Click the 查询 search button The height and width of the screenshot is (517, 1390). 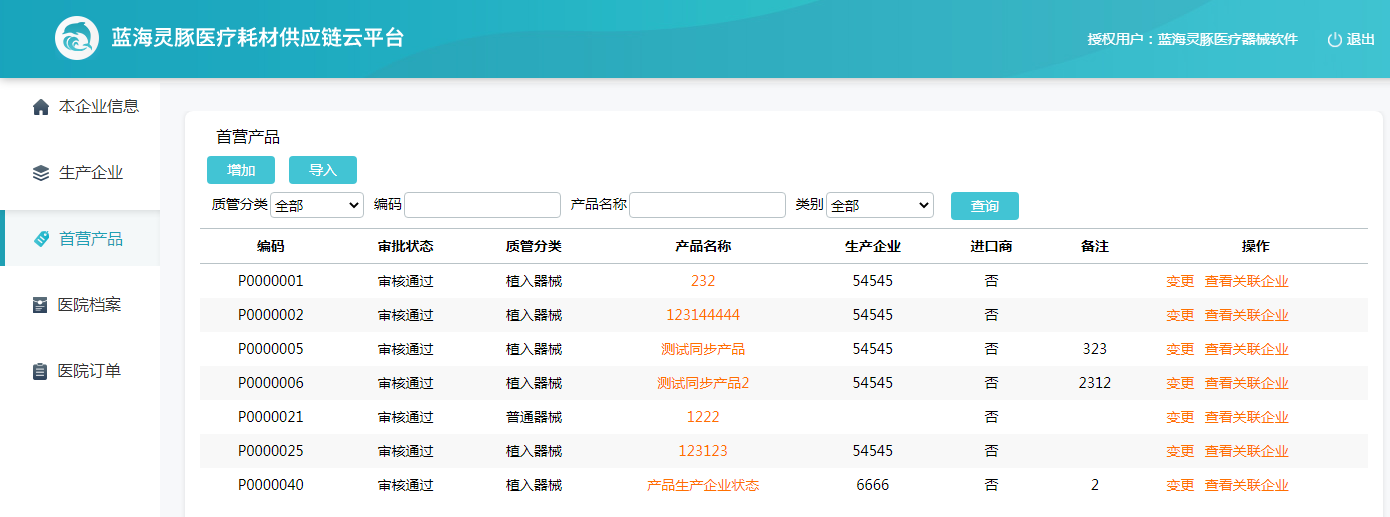click(985, 206)
